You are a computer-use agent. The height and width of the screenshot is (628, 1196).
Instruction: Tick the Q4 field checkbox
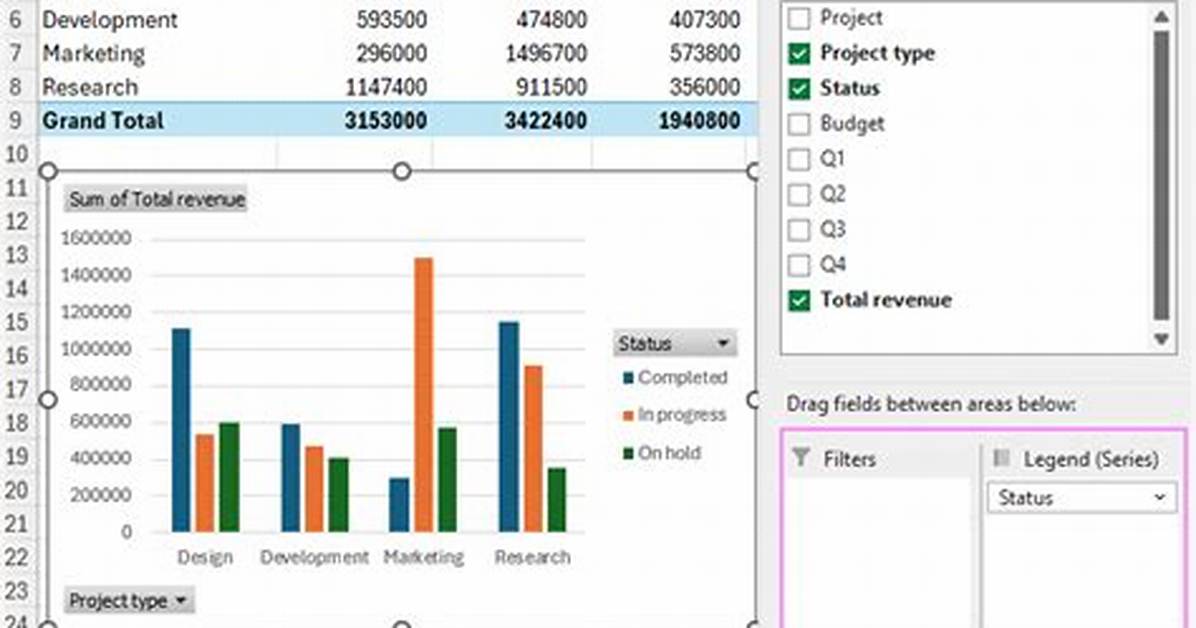click(799, 265)
